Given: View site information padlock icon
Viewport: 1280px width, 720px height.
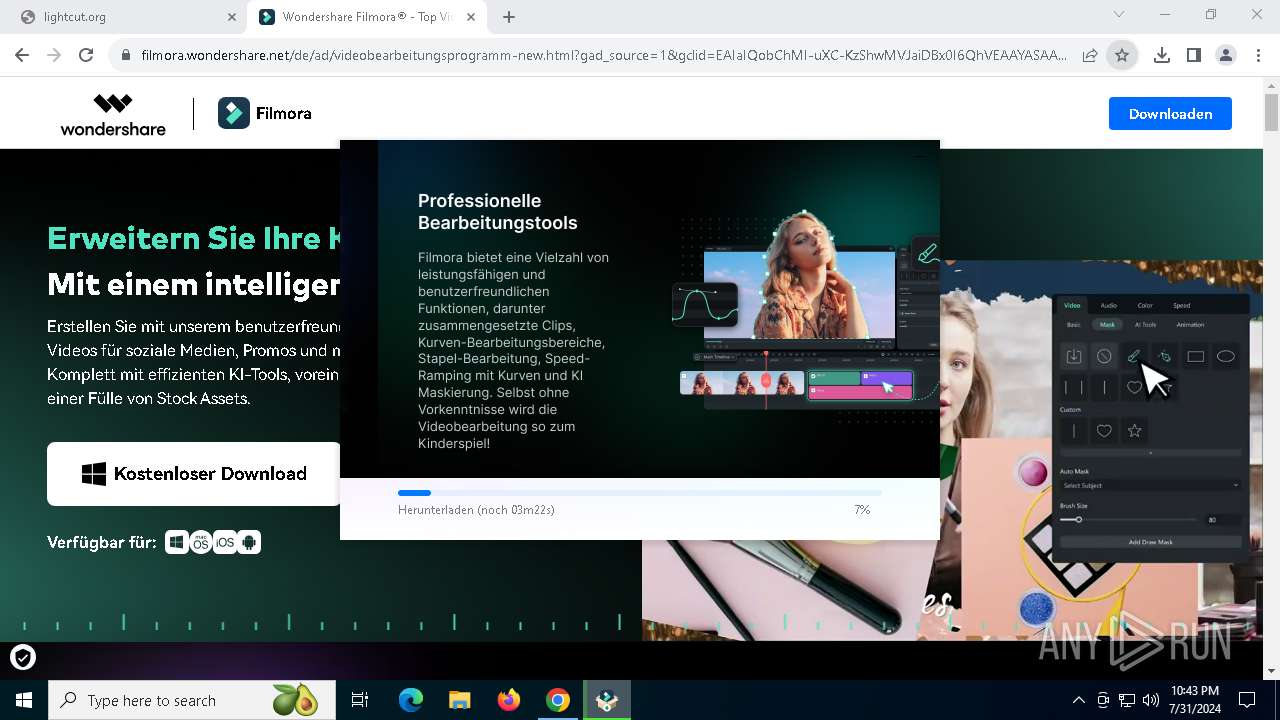Looking at the screenshot, I should (126, 56).
